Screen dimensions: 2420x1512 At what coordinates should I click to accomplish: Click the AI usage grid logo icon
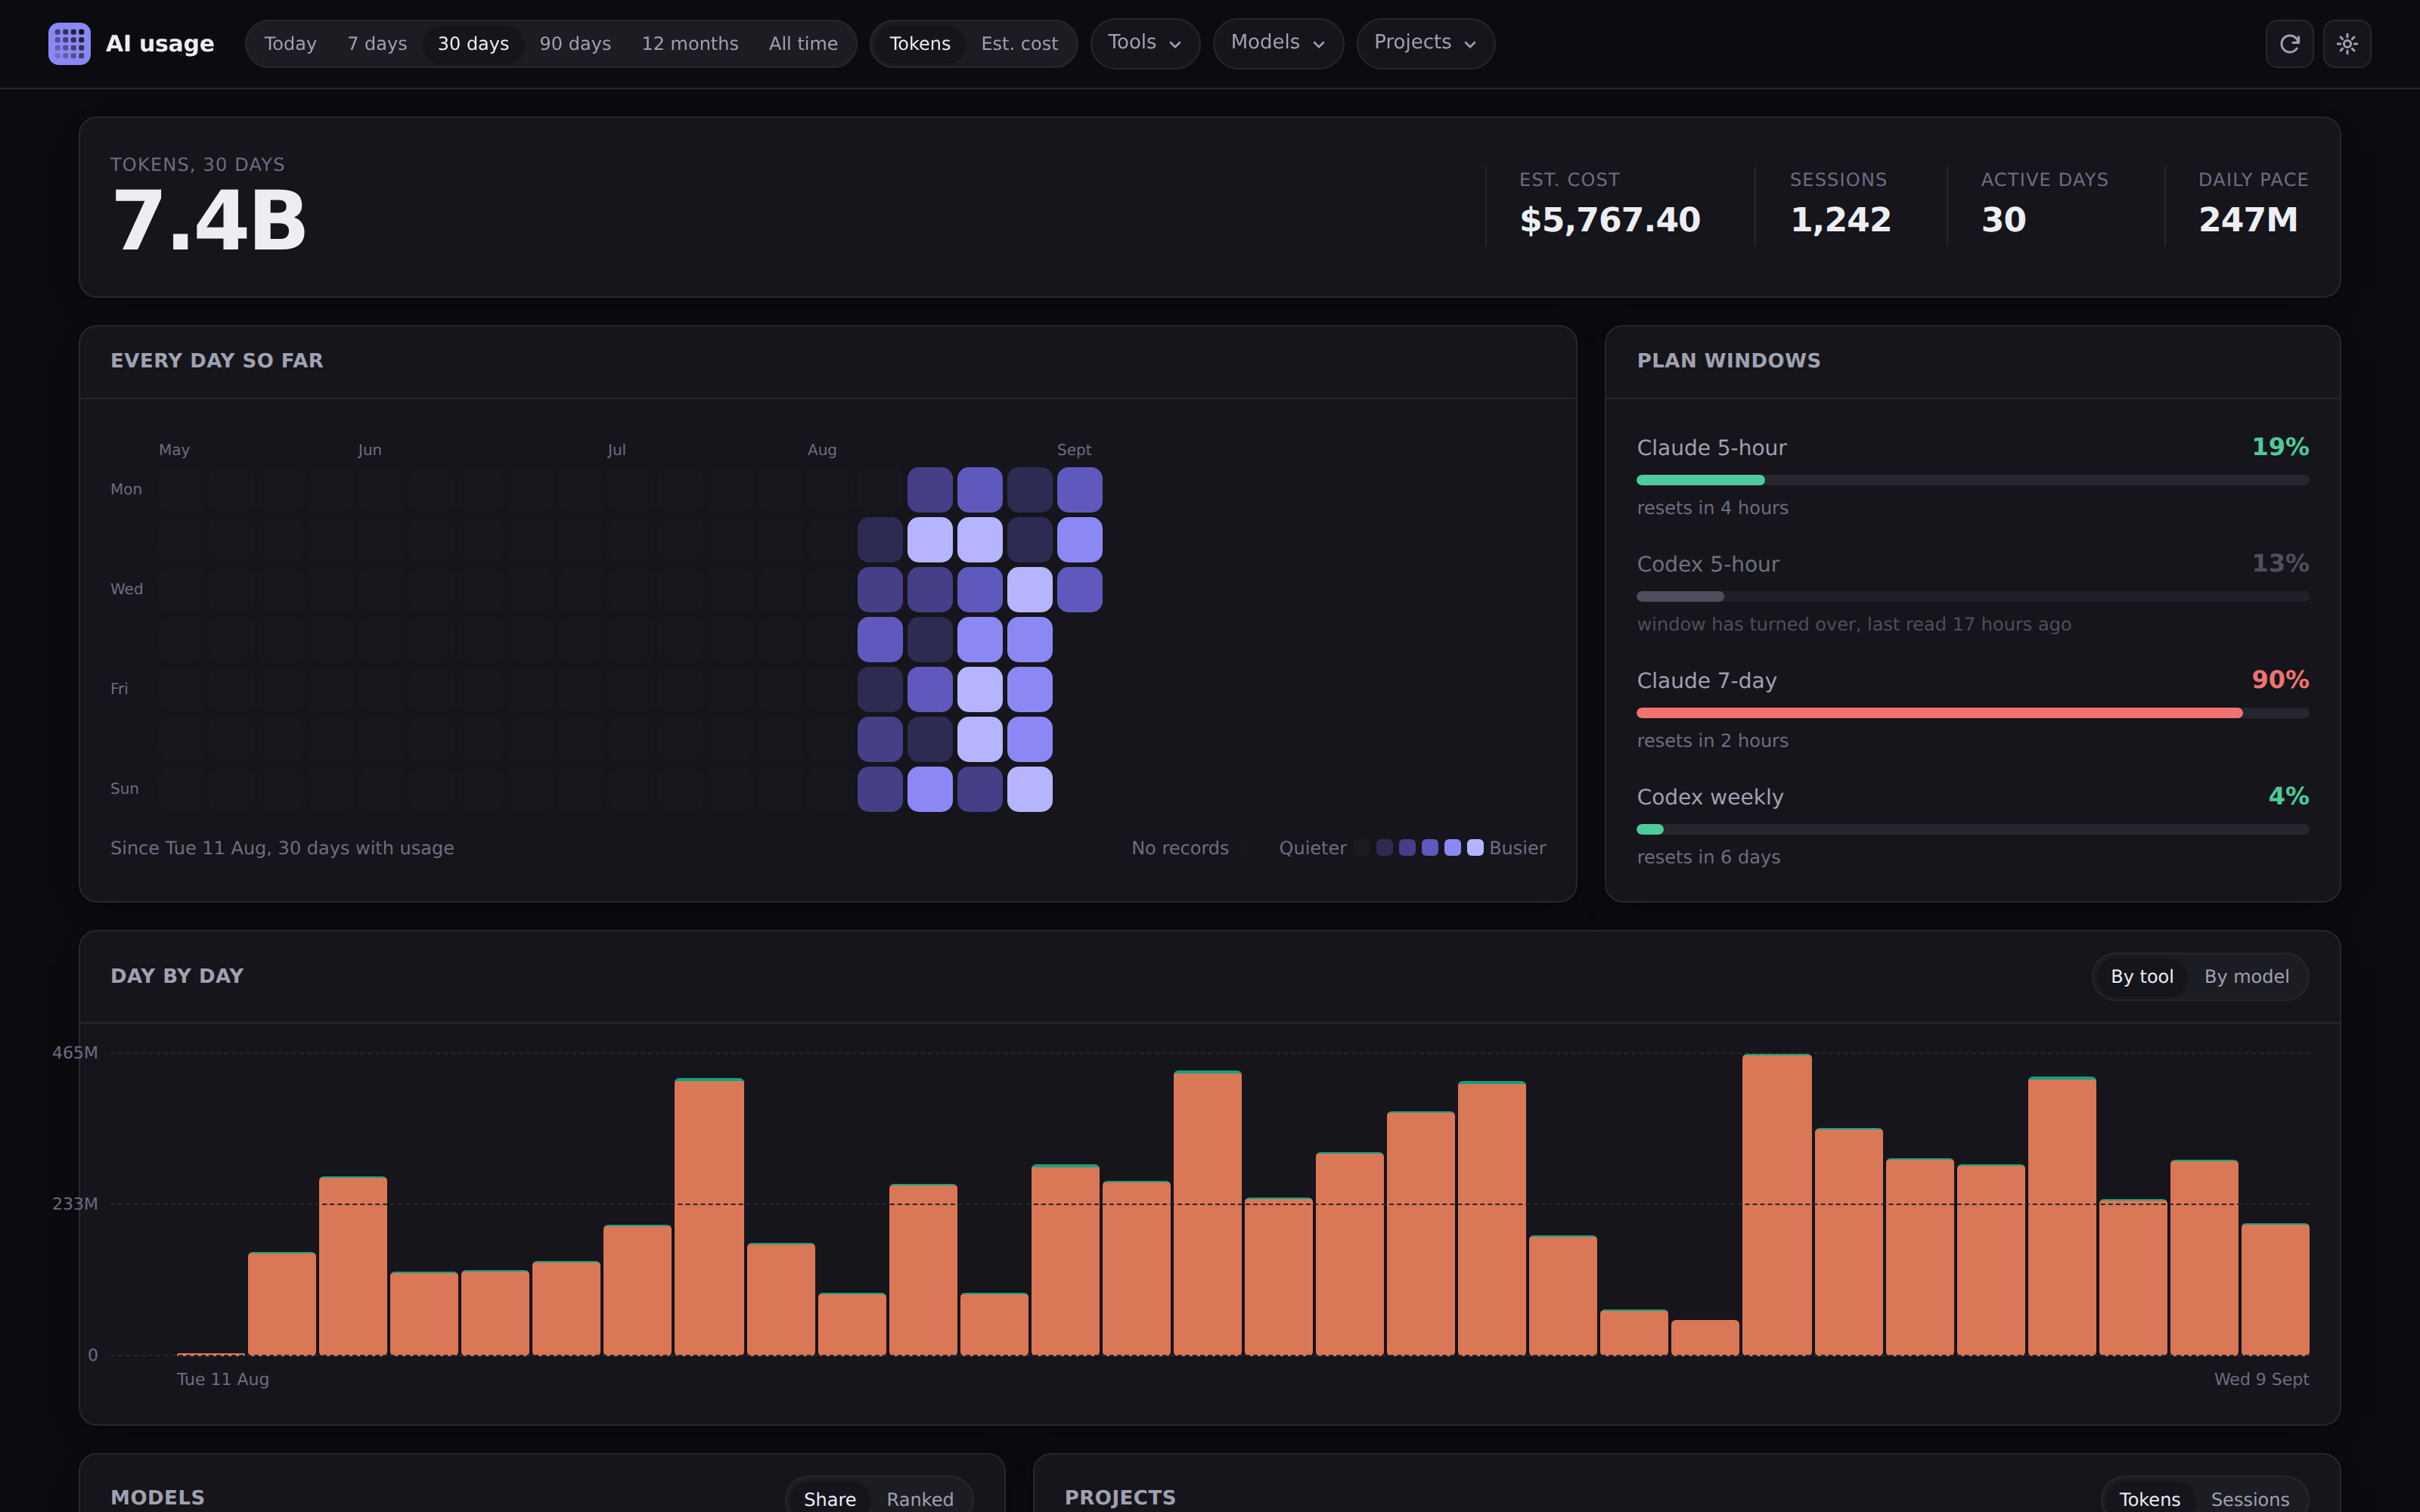(x=69, y=43)
